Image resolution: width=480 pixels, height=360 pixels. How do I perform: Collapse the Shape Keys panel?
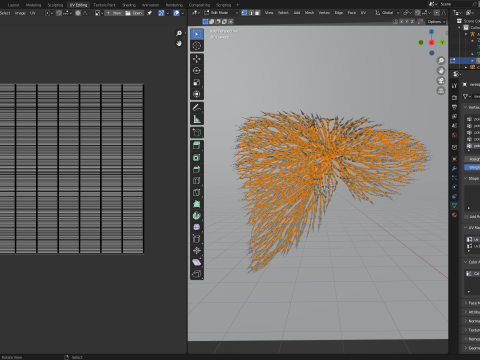point(466,178)
